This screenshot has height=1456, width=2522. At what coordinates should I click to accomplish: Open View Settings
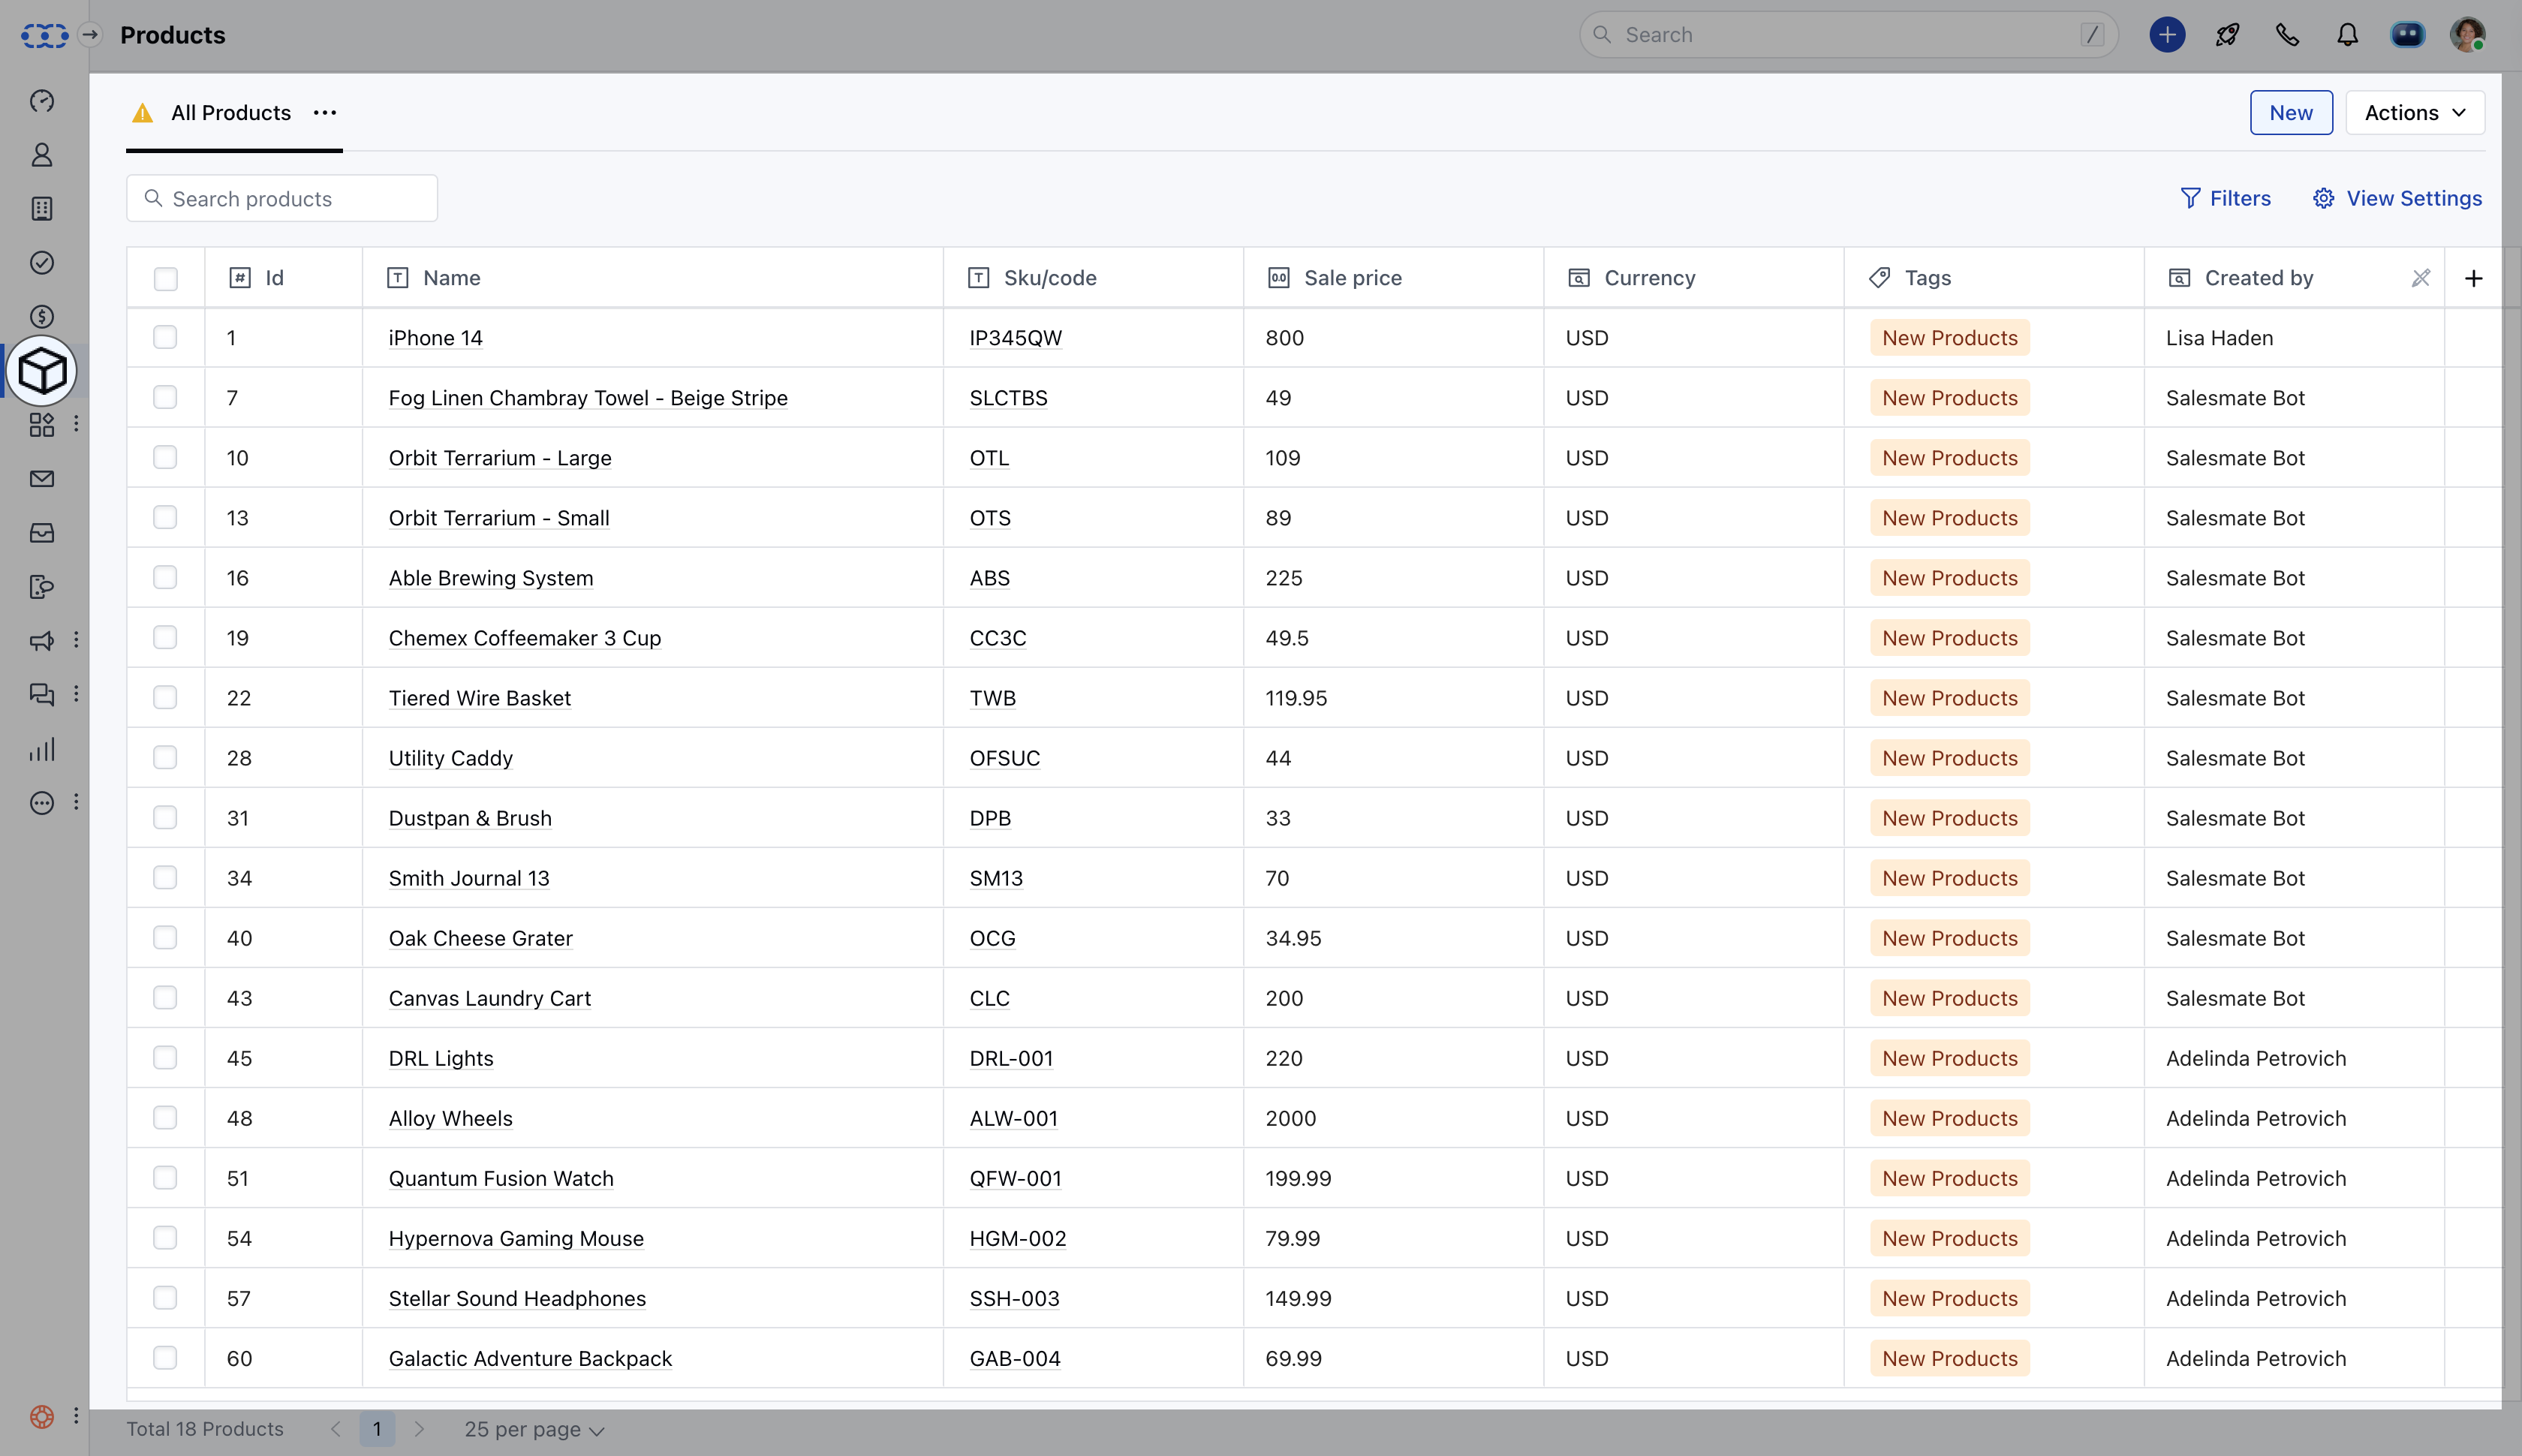[x=2397, y=198]
